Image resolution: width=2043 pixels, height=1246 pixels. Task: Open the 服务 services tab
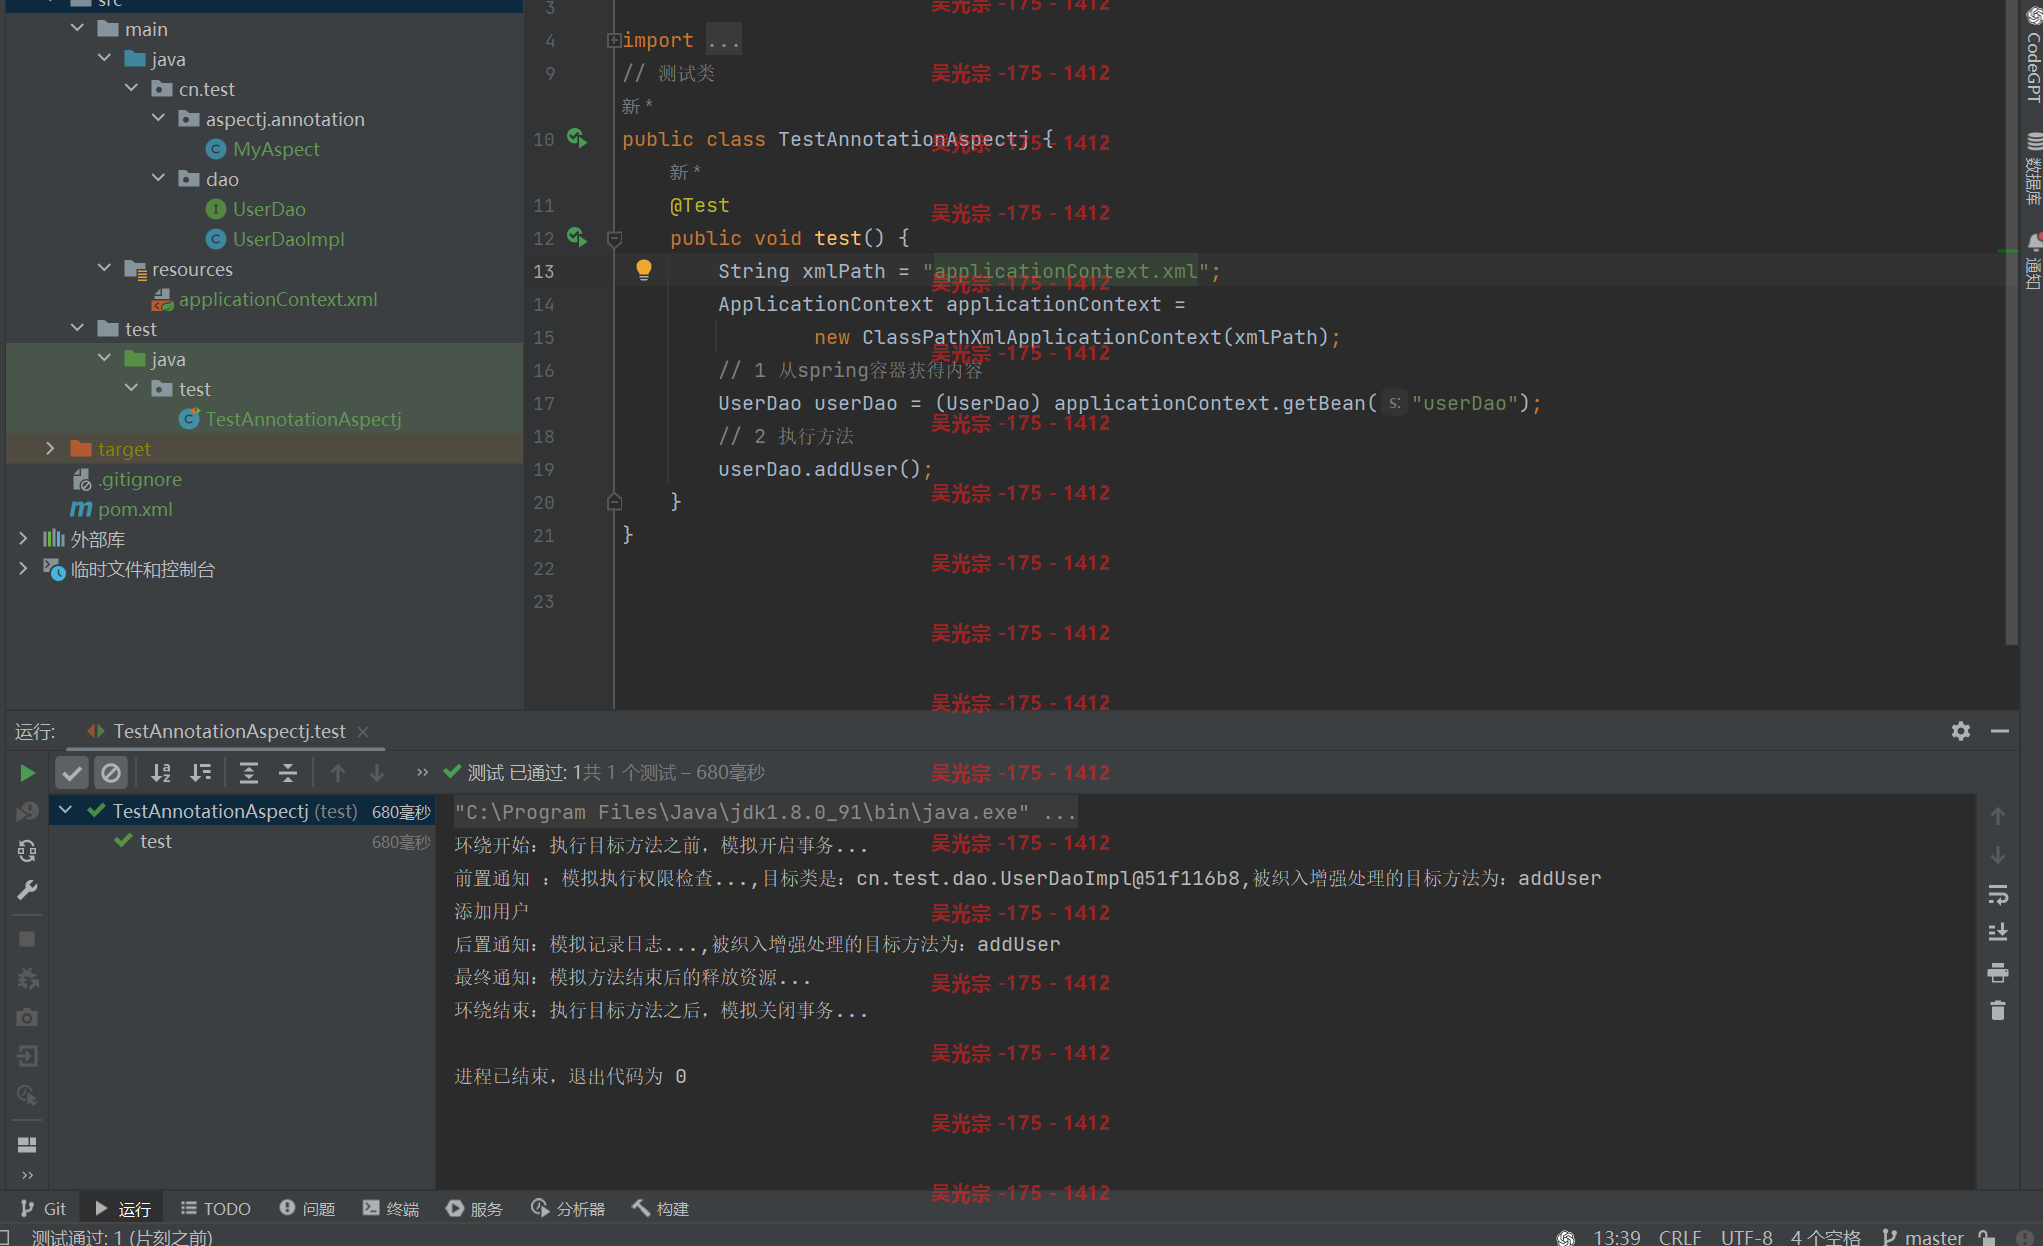click(474, 1208)
